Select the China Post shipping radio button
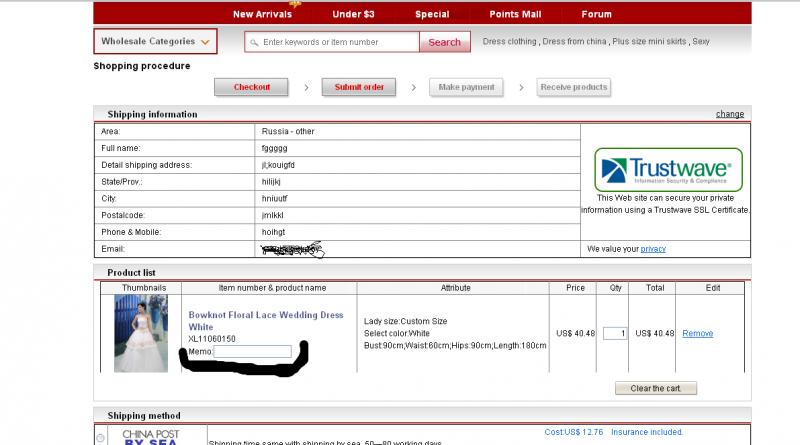Image resolution: width=800 pixels, height=445 pixels. (100, 438)
